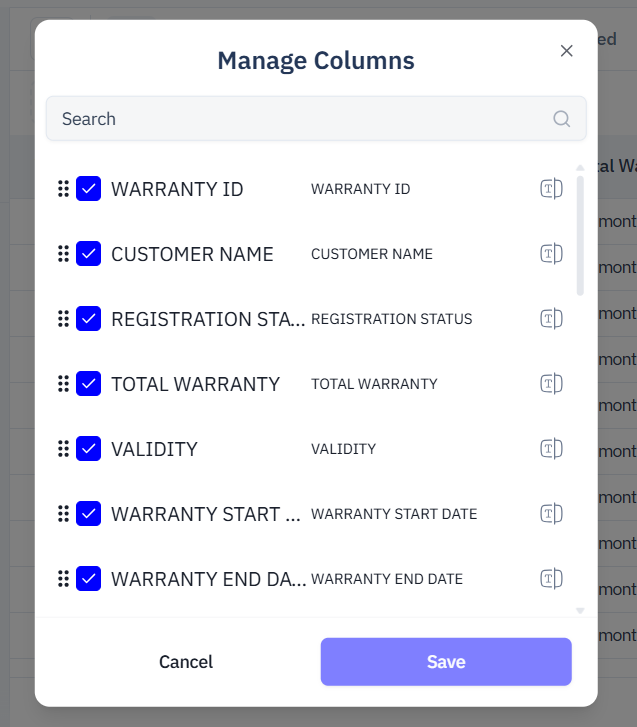Click rename icon for TOTAL WARRANTY row
Image resolution: width=637 pixels, height=727 pixels.
pos(551,383)
